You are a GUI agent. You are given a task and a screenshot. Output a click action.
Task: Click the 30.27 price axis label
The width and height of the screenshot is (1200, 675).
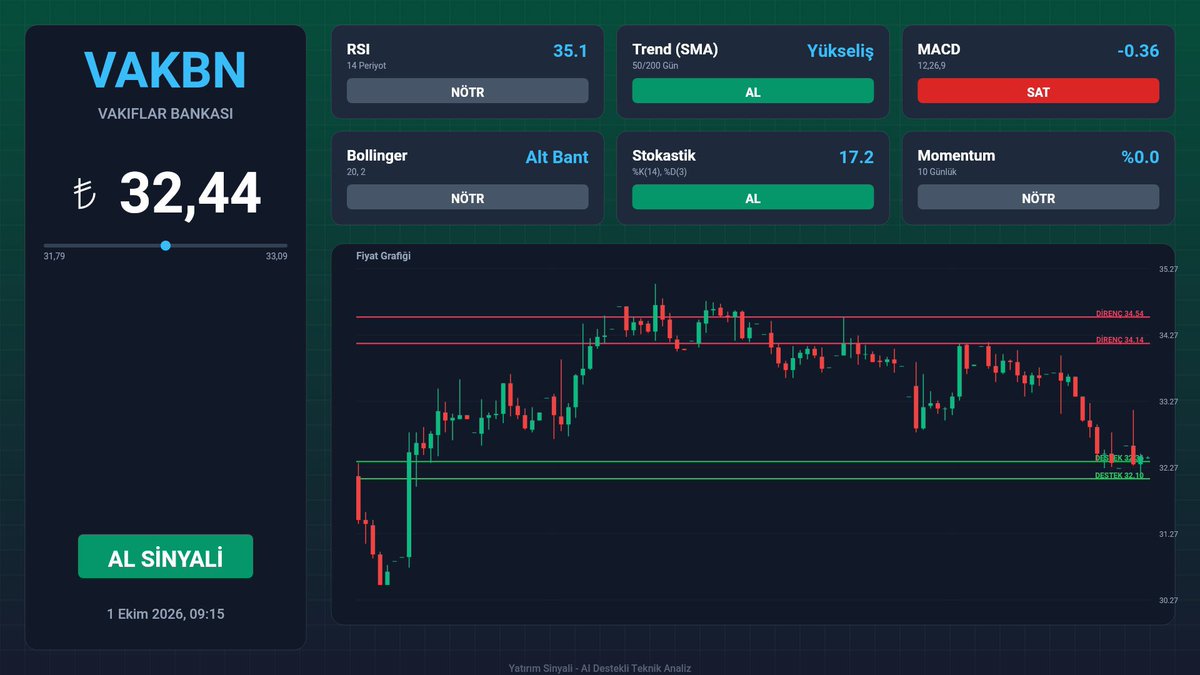coord(1169,600)
